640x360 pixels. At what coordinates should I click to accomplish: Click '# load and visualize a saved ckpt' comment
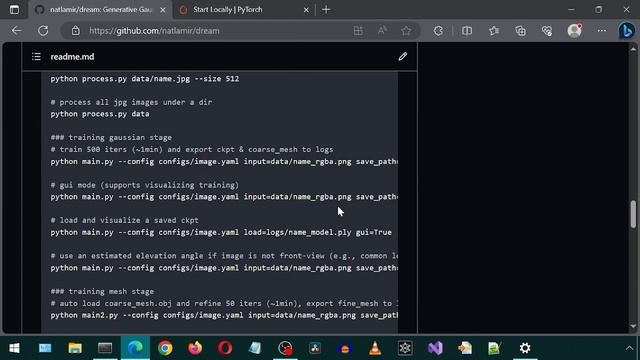click(124, 220)
